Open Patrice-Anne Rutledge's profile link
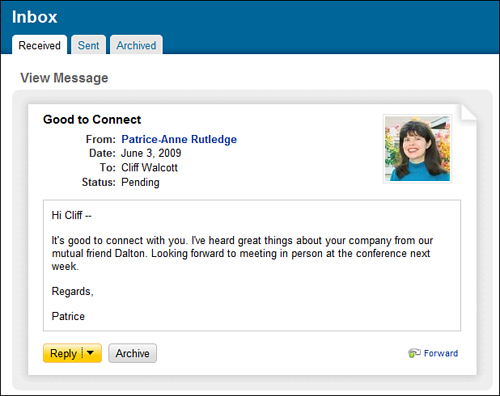The height and width of the screenshot is (396, 500). (x=179, y=139)
